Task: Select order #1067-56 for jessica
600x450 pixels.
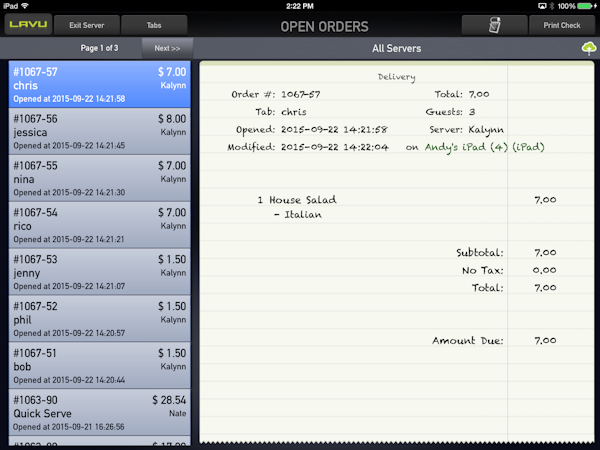Action: [99, 132]
